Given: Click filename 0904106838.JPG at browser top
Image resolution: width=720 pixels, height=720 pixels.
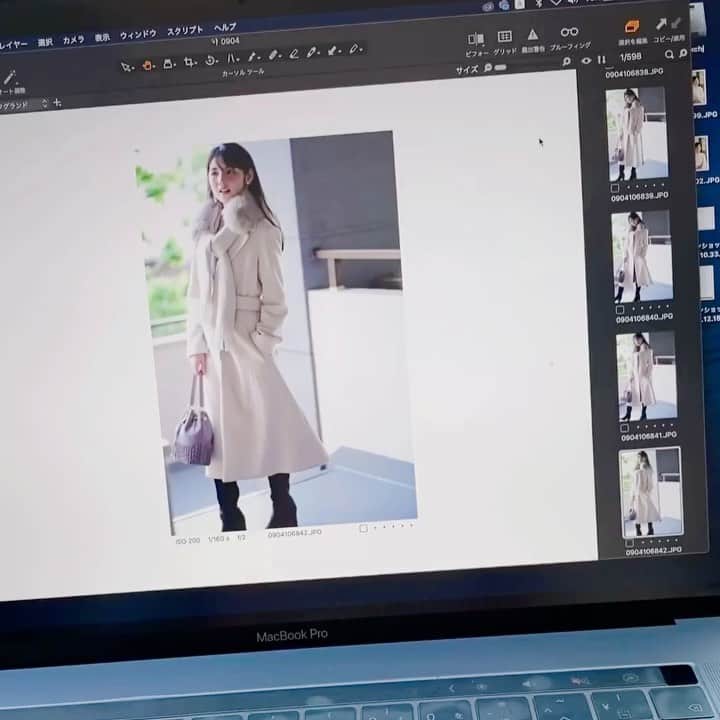Looking at the screenshot, I should 634,73.
